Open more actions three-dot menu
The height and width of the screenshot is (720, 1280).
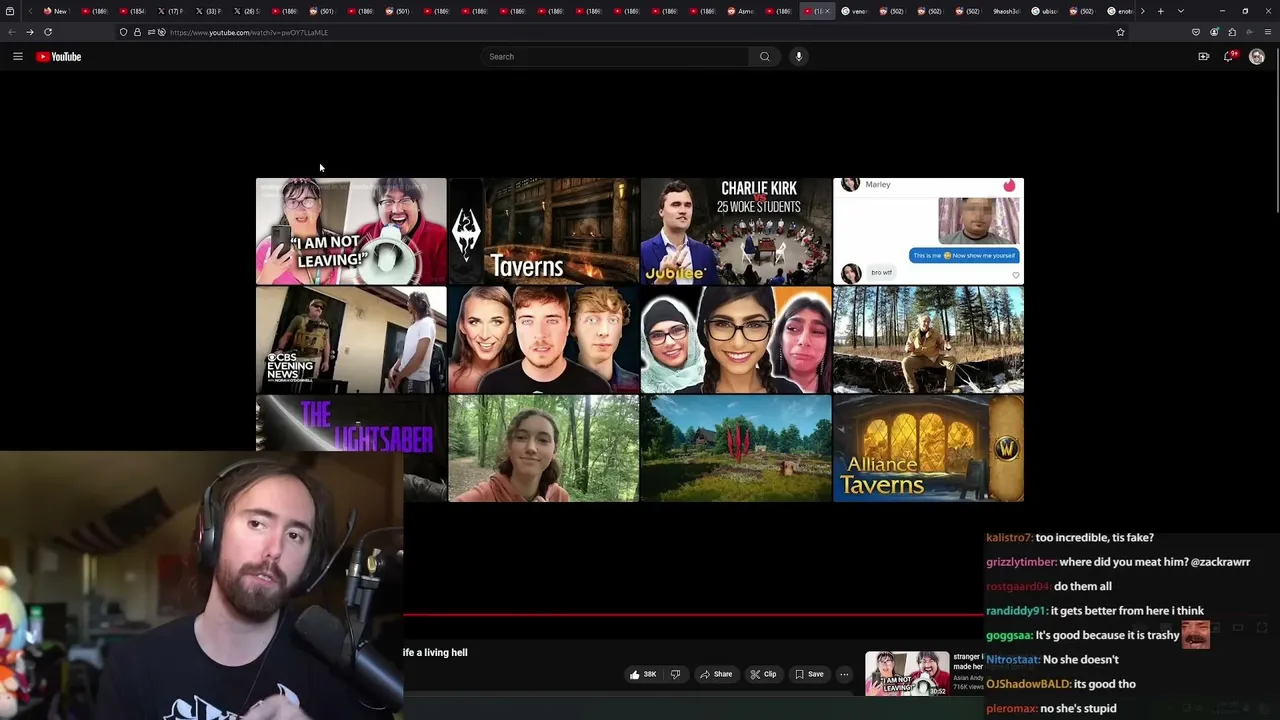pyautogui.click(x=844, y=674)
